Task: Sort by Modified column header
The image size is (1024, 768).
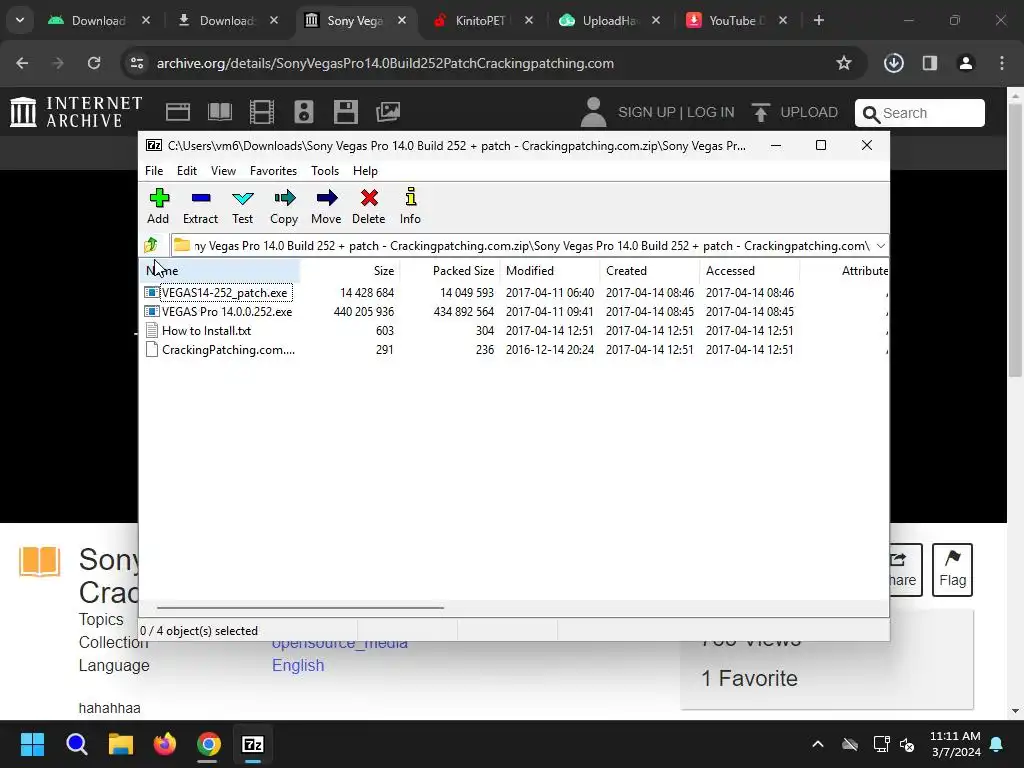Action: pos(550,270)
